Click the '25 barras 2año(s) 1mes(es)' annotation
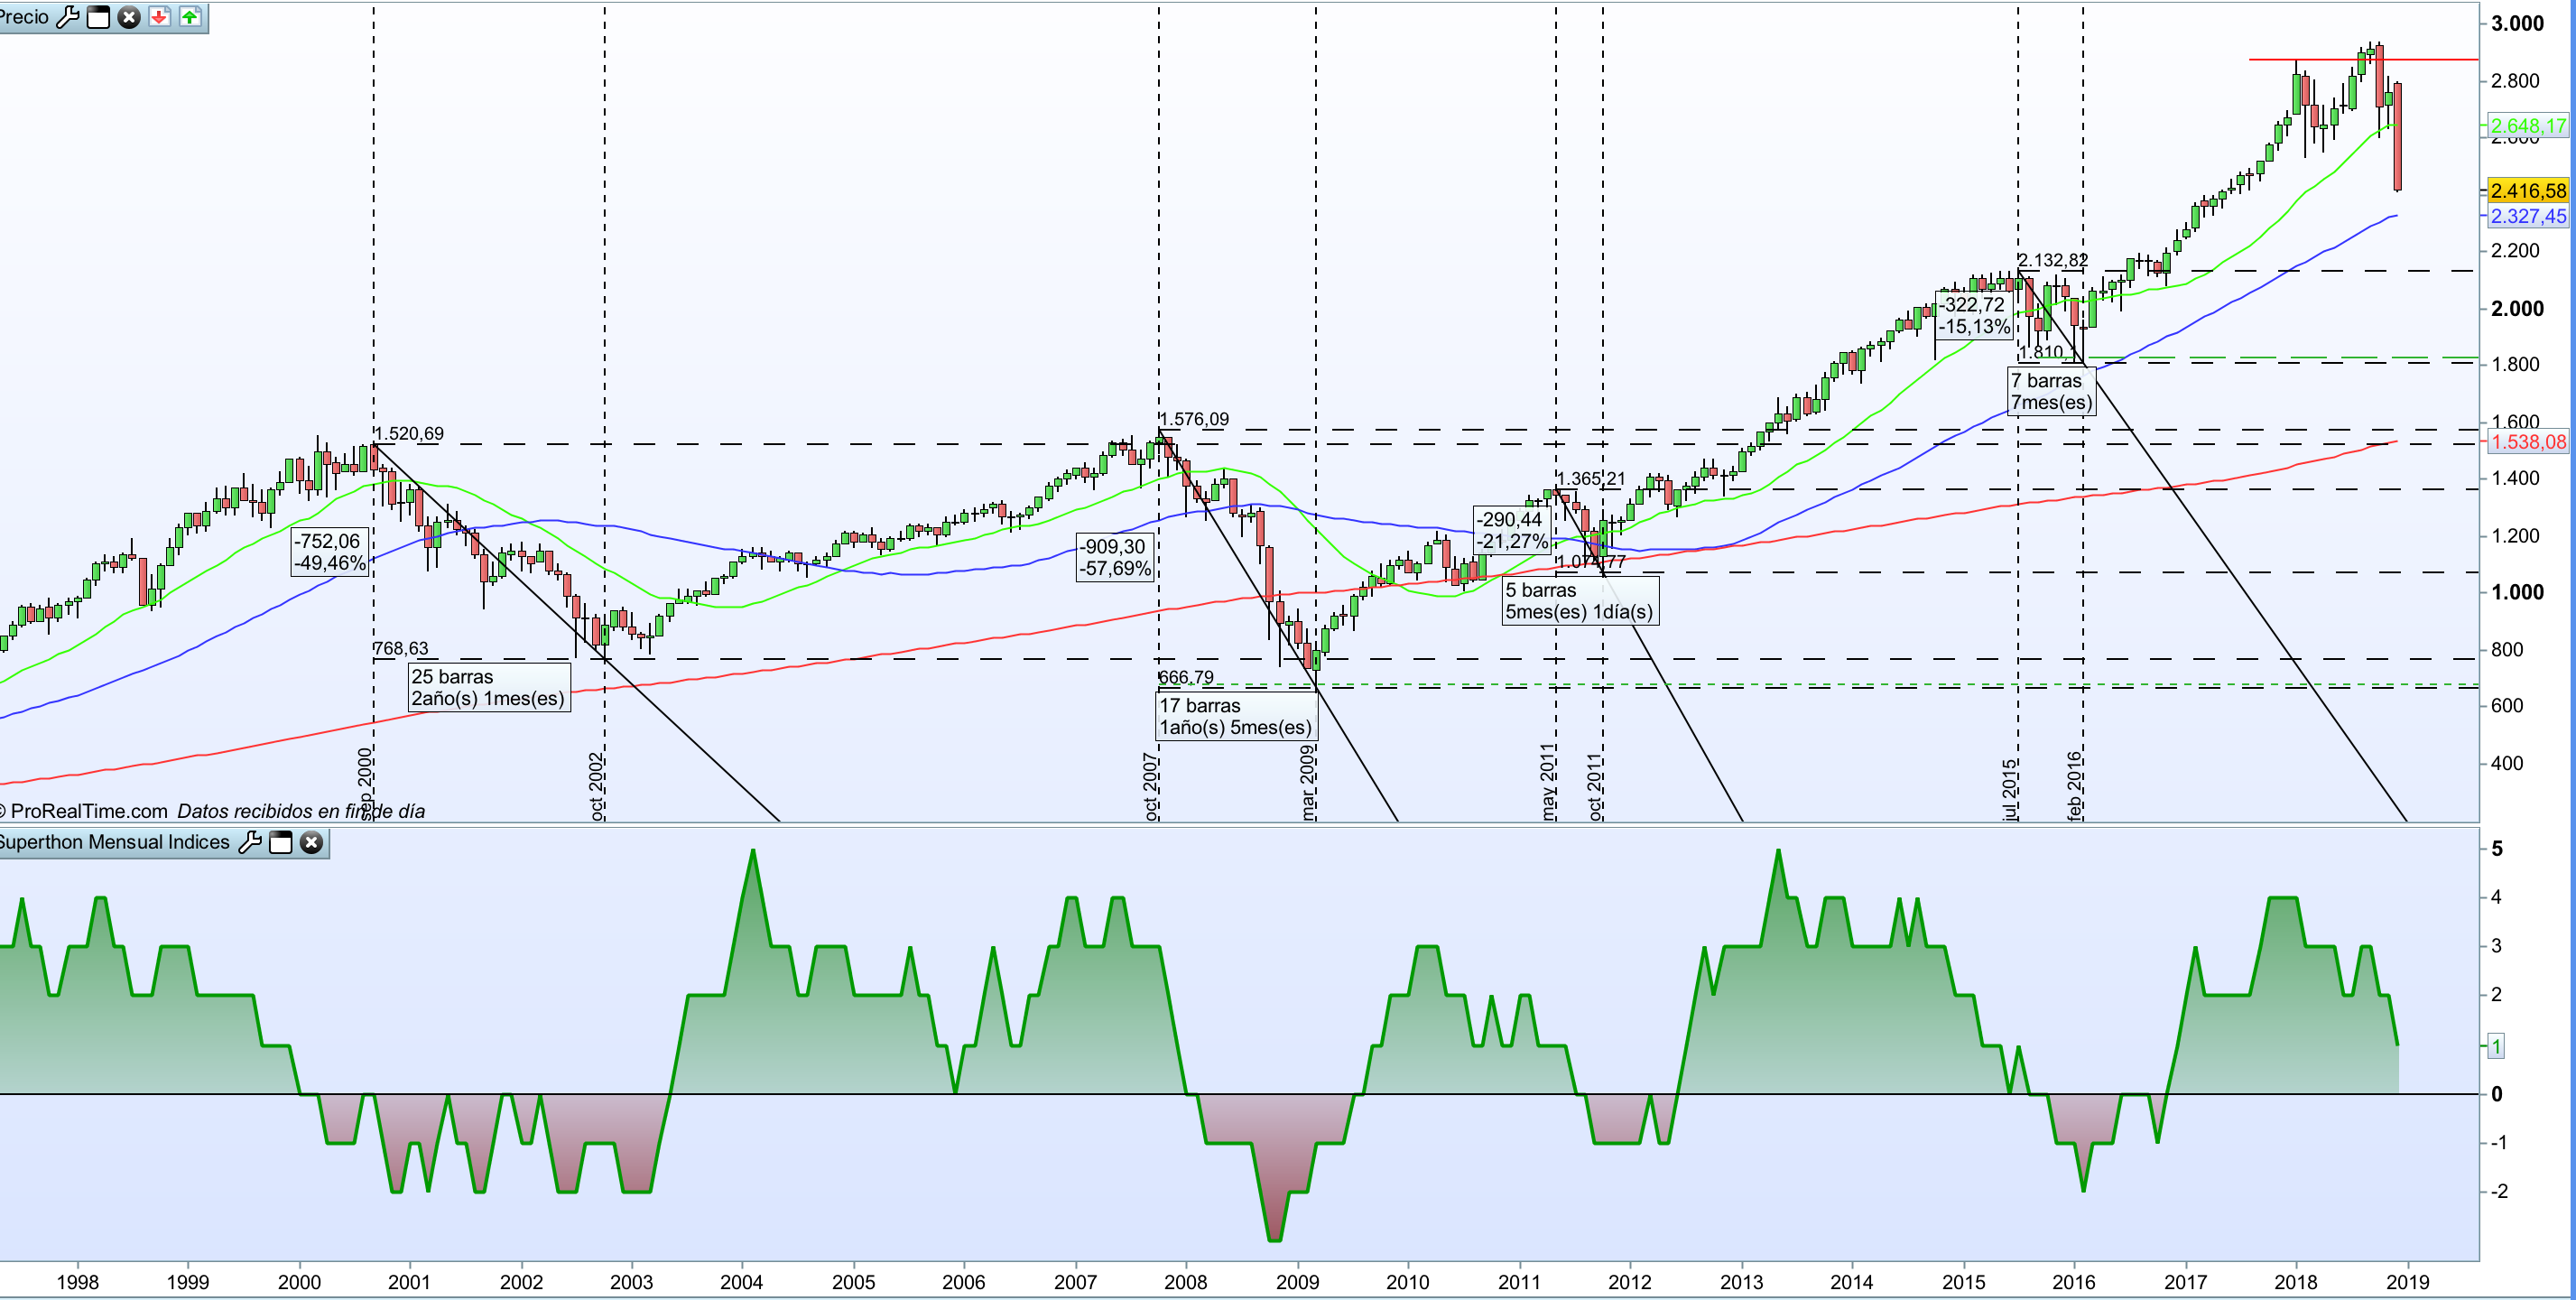Viewport: 2576px width, 1300px height. click(488, 687)
